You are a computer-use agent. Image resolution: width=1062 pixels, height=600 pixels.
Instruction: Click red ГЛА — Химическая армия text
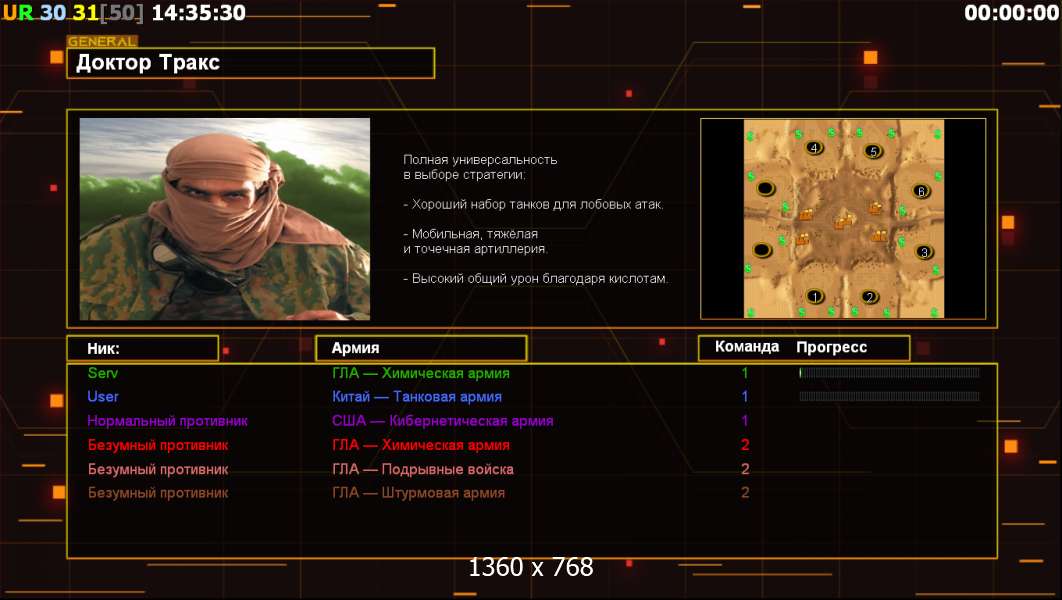pyautogui.click(x=421, y=445)
